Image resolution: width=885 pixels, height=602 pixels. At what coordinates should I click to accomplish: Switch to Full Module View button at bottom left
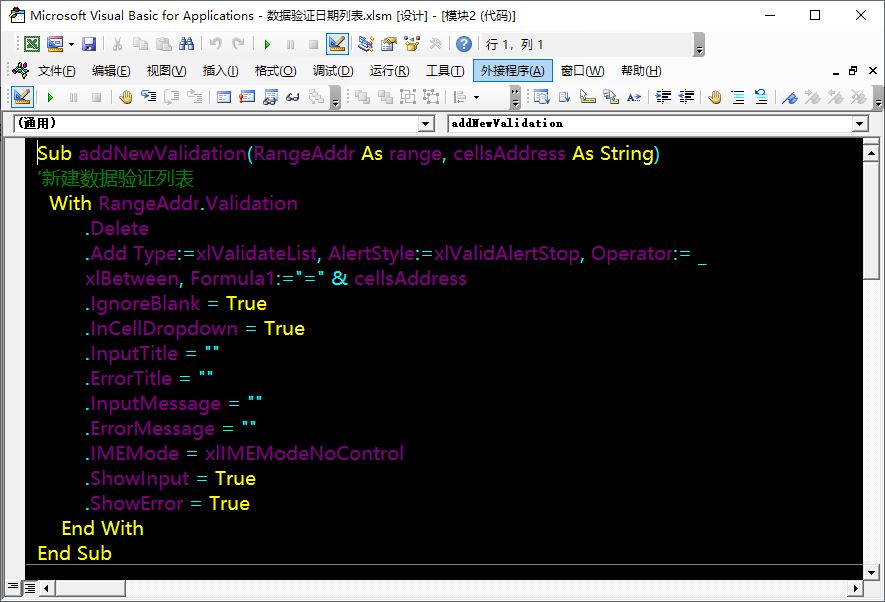point(30,586)
